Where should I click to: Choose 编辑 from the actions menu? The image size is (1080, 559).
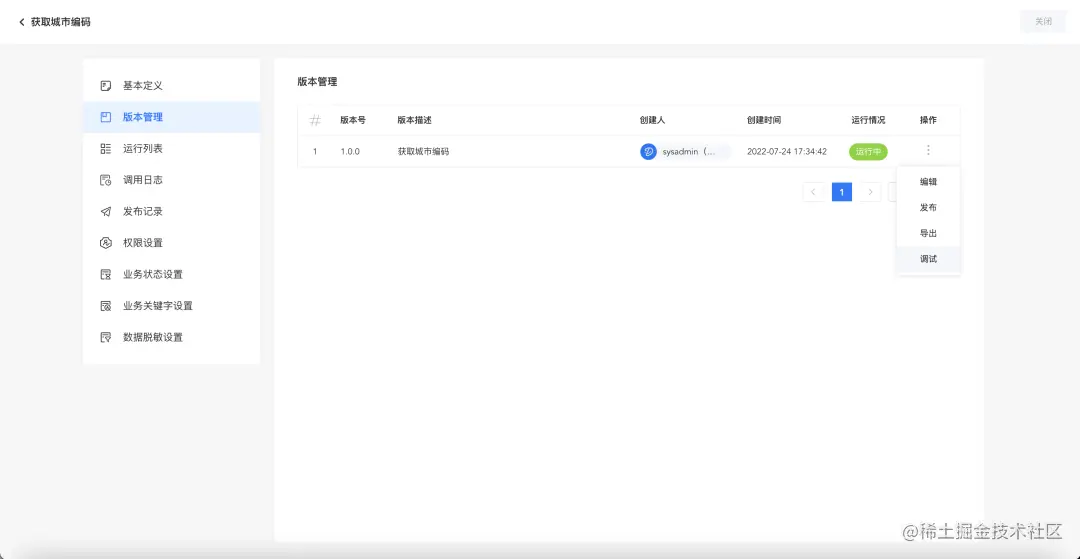pos(928,182)
